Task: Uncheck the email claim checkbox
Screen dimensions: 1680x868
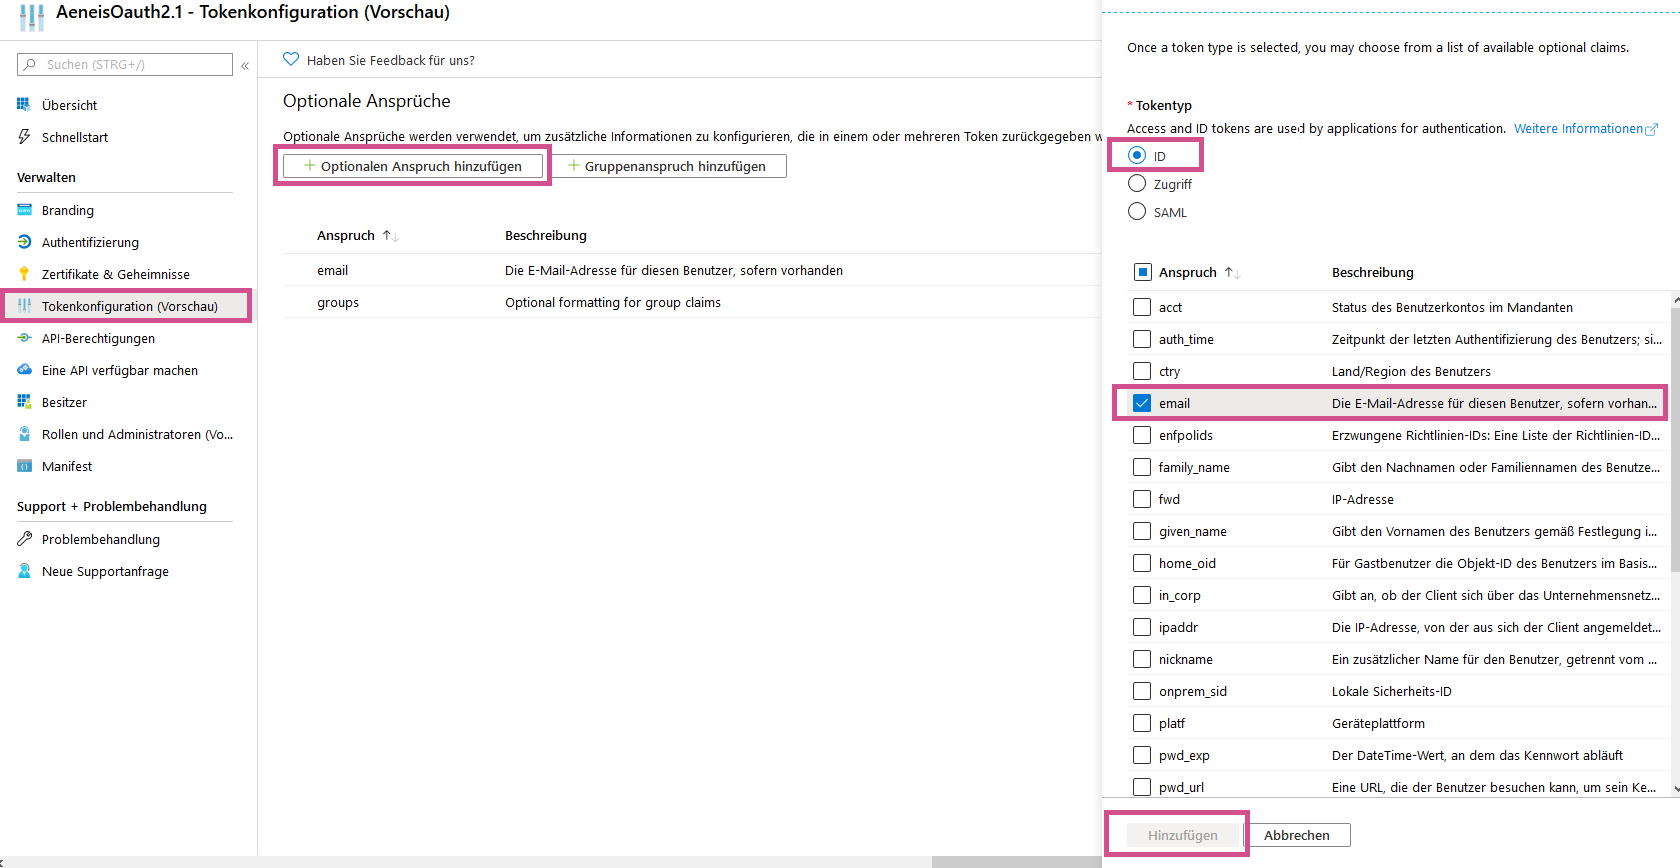Action: click(x=1142, y=403)
